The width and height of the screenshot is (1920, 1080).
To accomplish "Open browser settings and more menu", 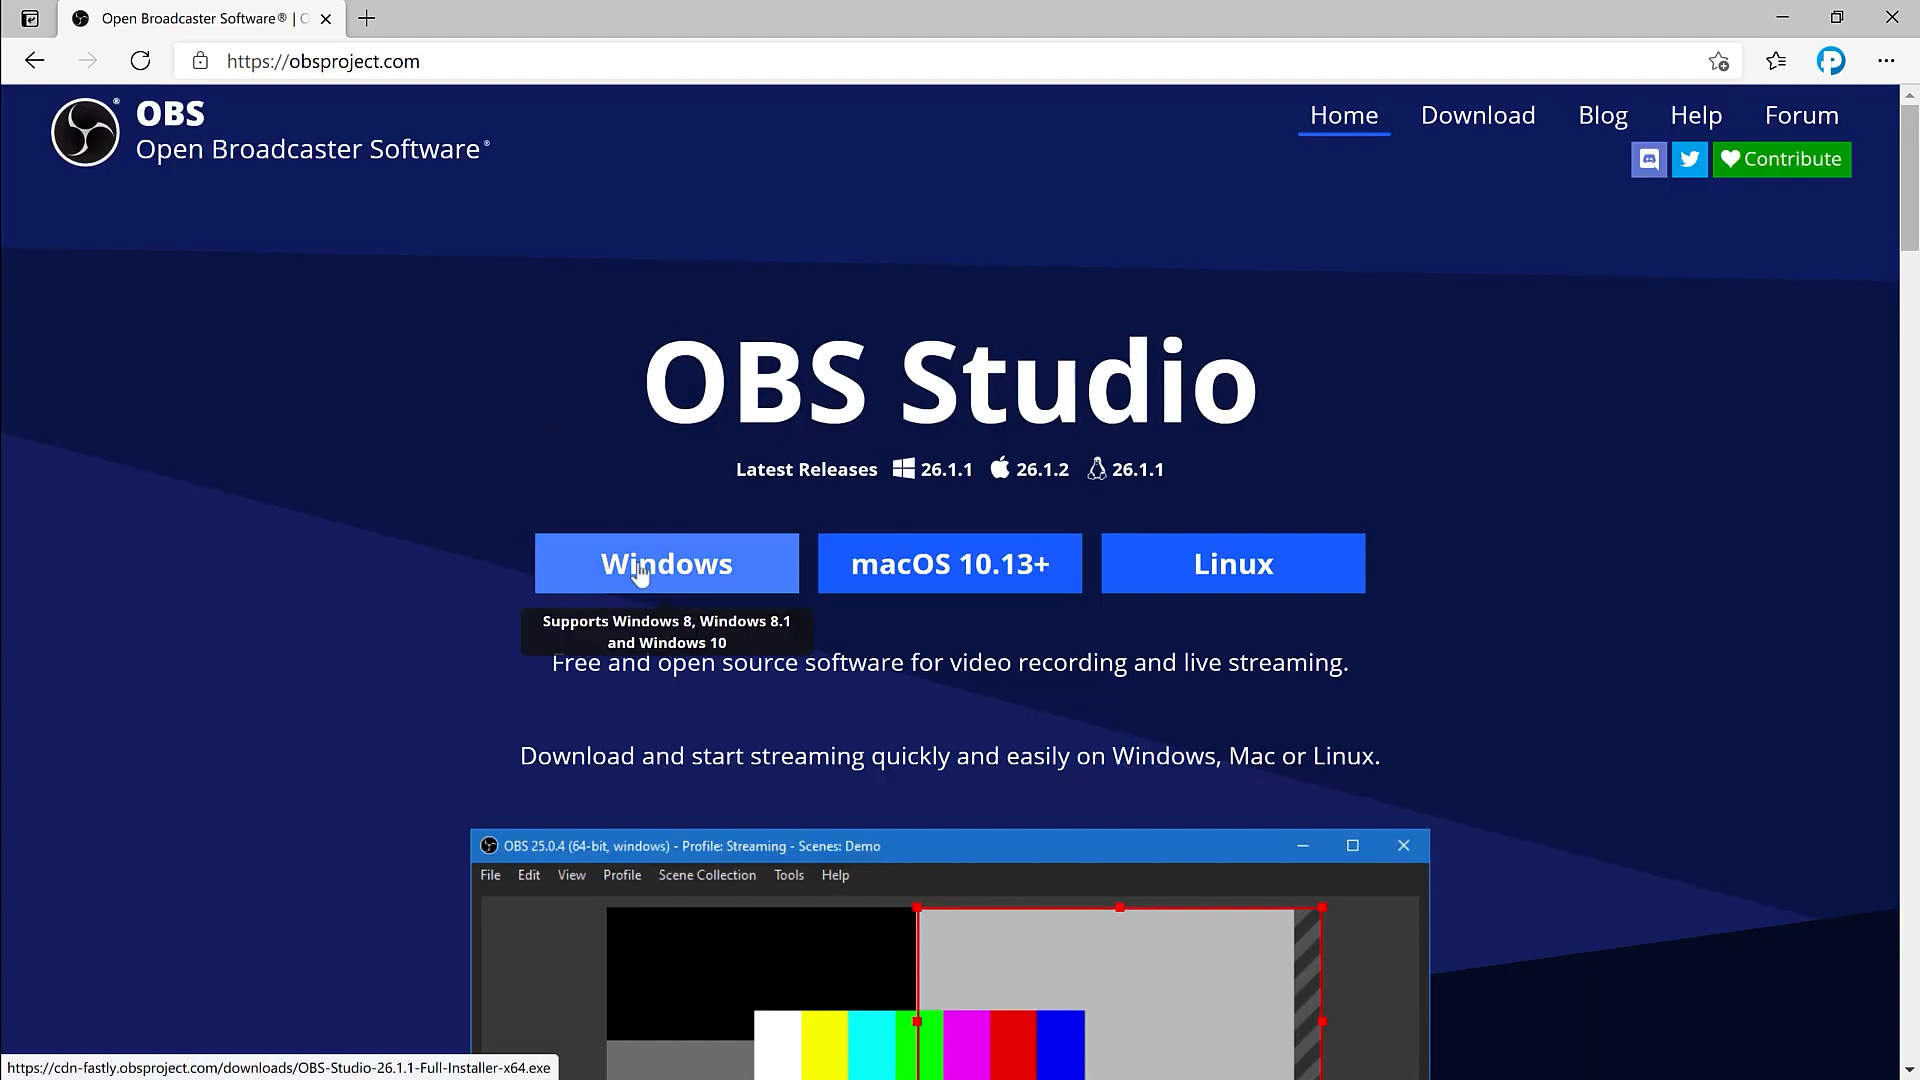I will [1886, 61].
